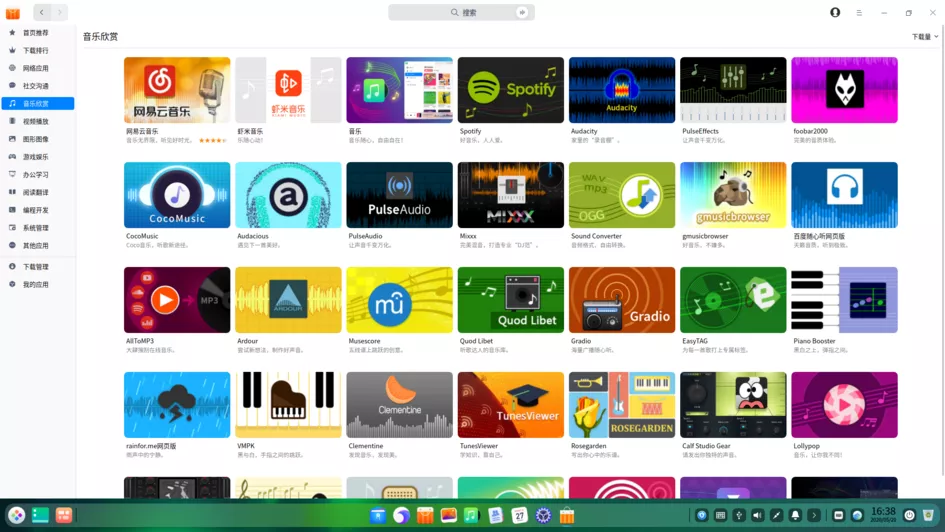Image resolution: width=945 pixels, height=532 pixels.
Task: Open the Lollypop app tile
Action: [x=844, y=405]
